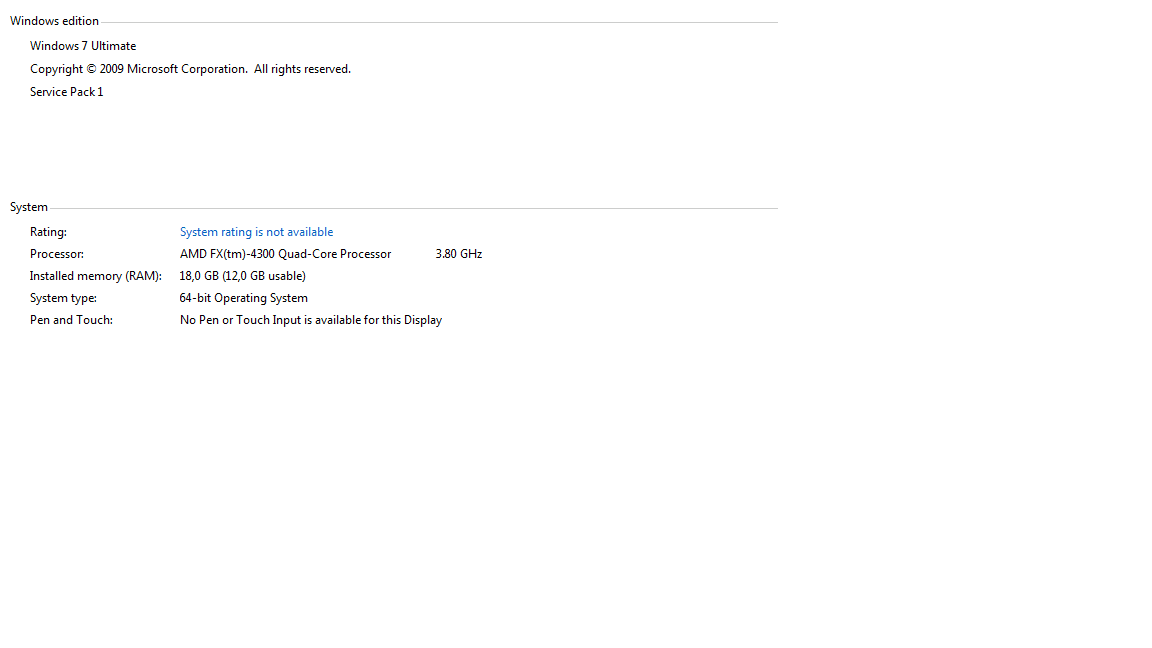
Task: Click the 18,0 GB installed memory value
Action: (x=199, y=276)
